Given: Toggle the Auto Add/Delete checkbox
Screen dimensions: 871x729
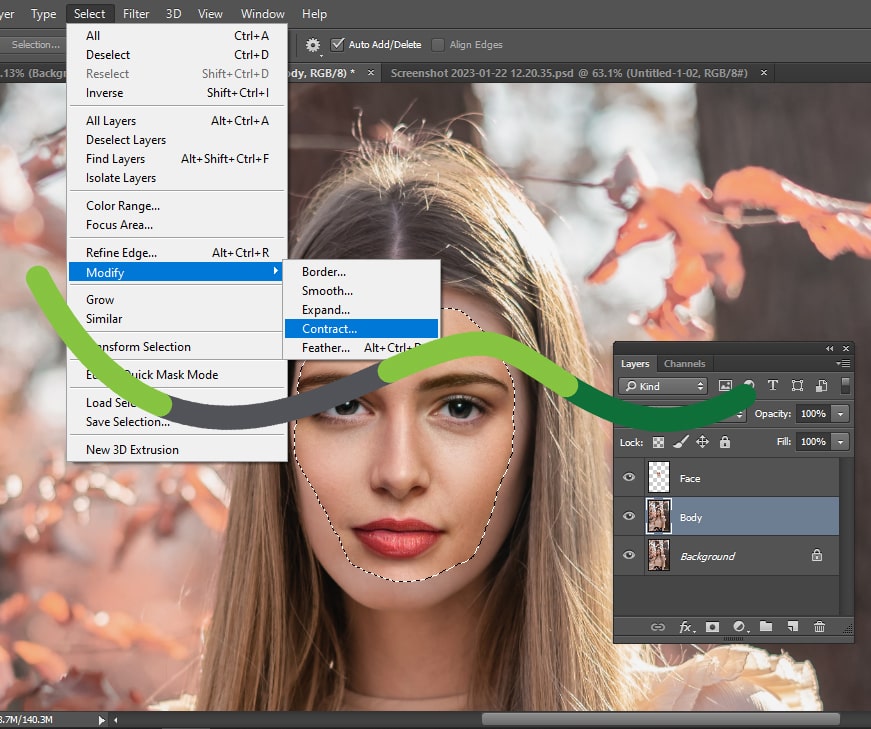Looking at the screenshot, I should 337,44.
